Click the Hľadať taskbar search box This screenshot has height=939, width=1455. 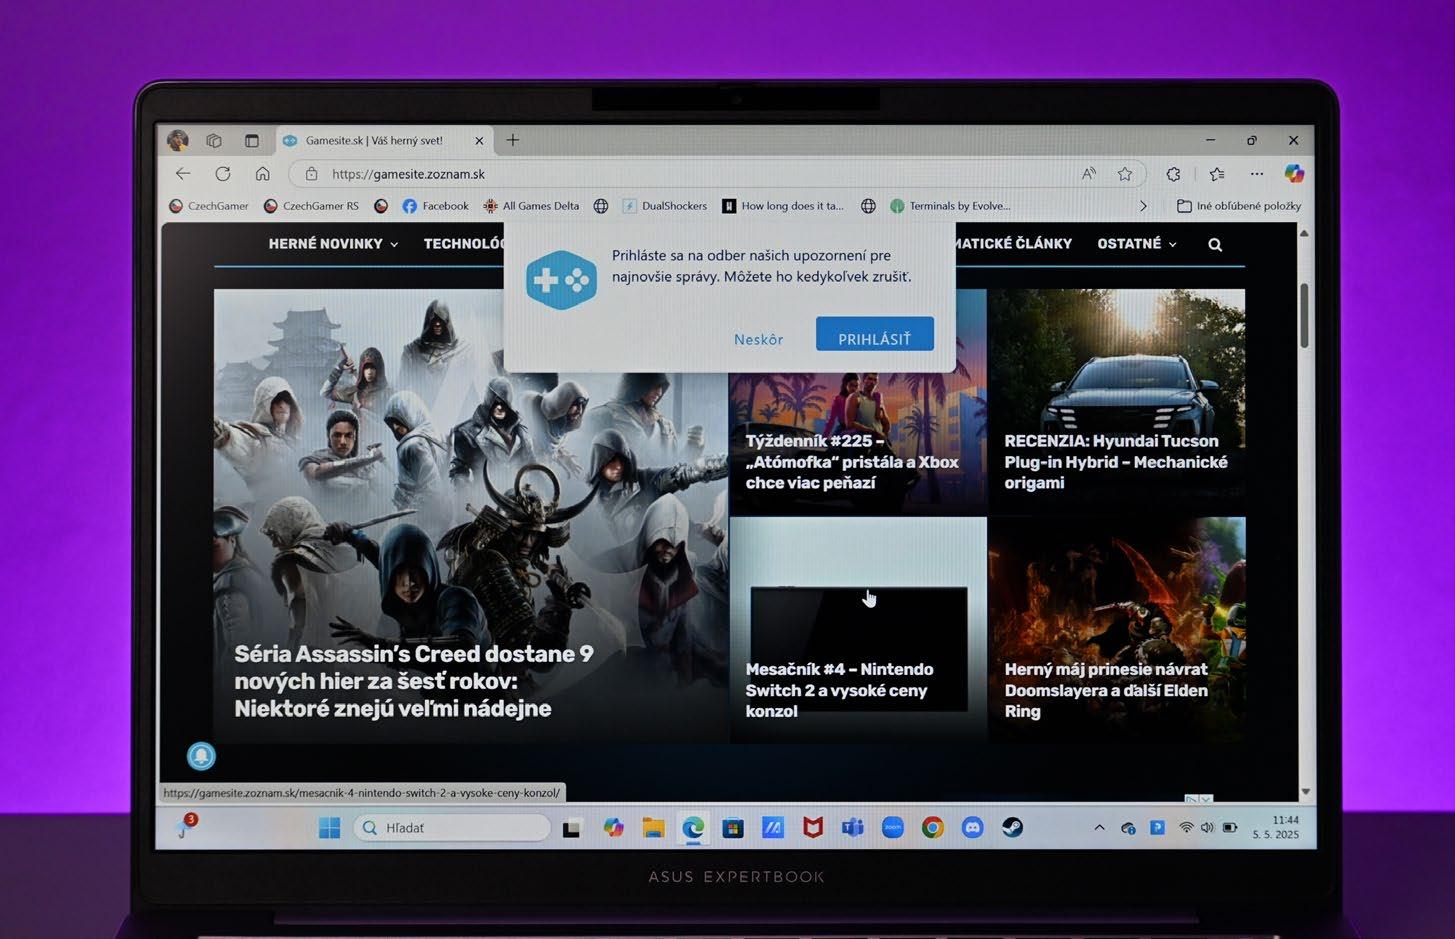tap(452, 828)
